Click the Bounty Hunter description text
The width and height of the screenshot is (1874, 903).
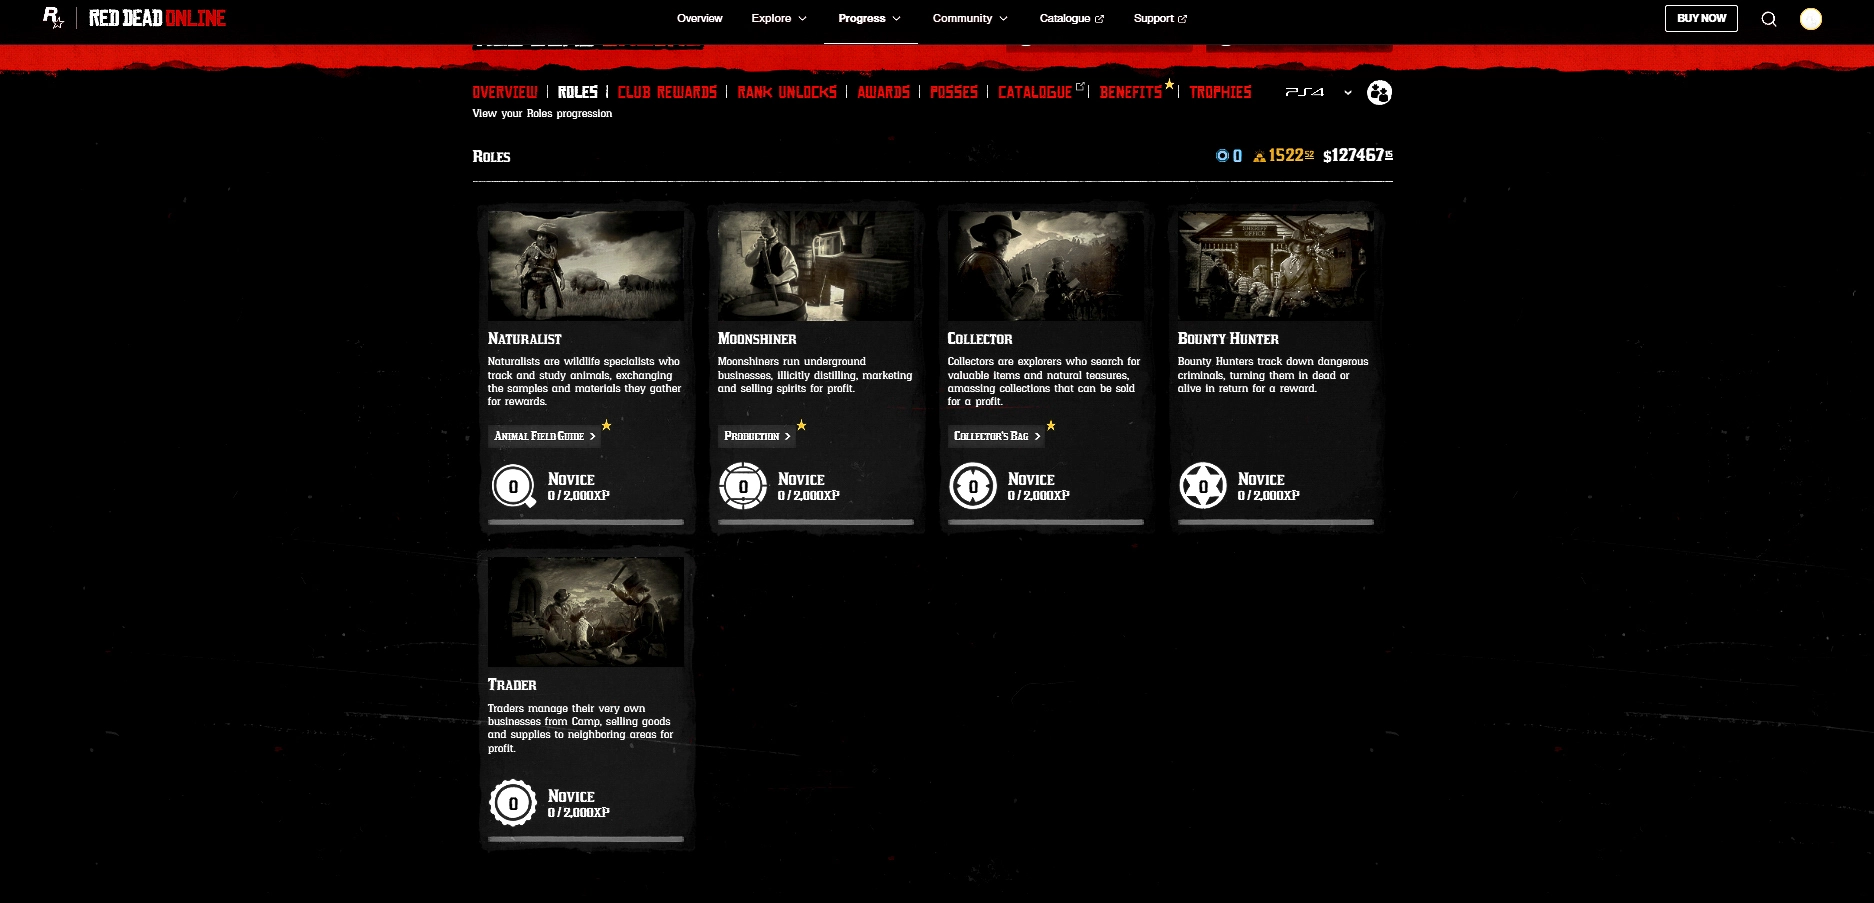click(1273, 375)
